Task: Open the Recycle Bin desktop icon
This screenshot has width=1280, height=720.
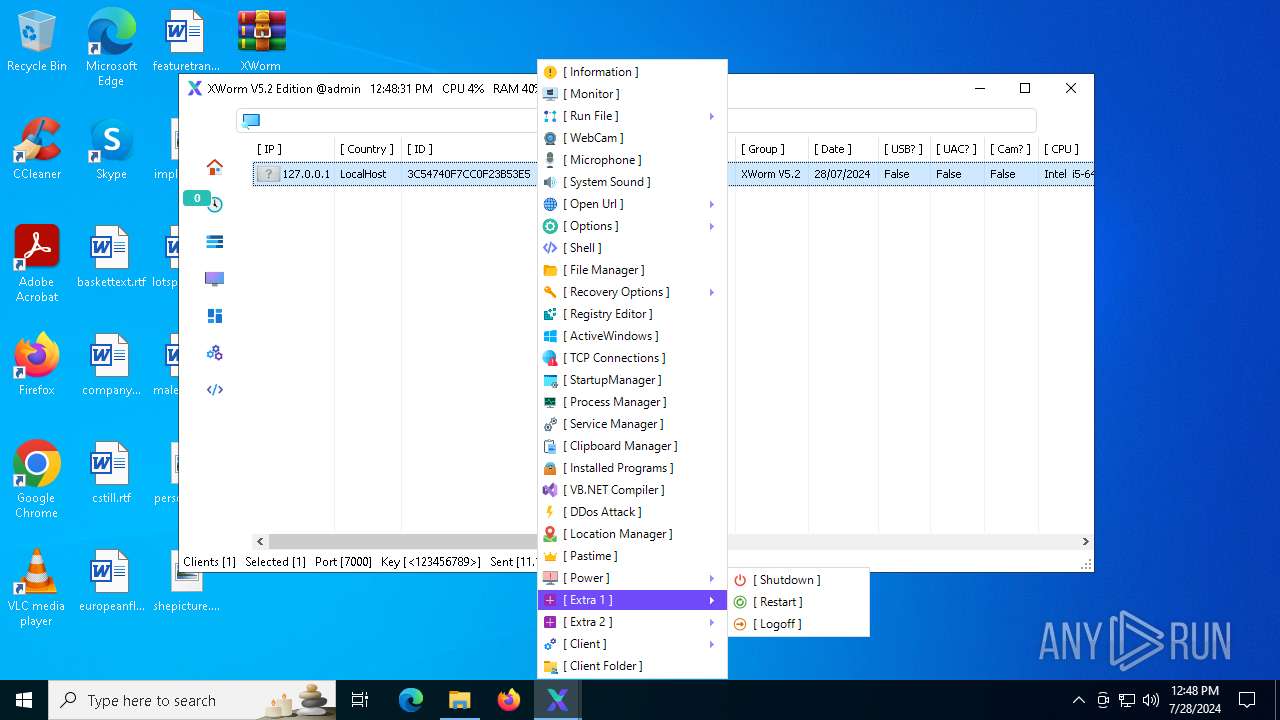Action: [37, 42]
